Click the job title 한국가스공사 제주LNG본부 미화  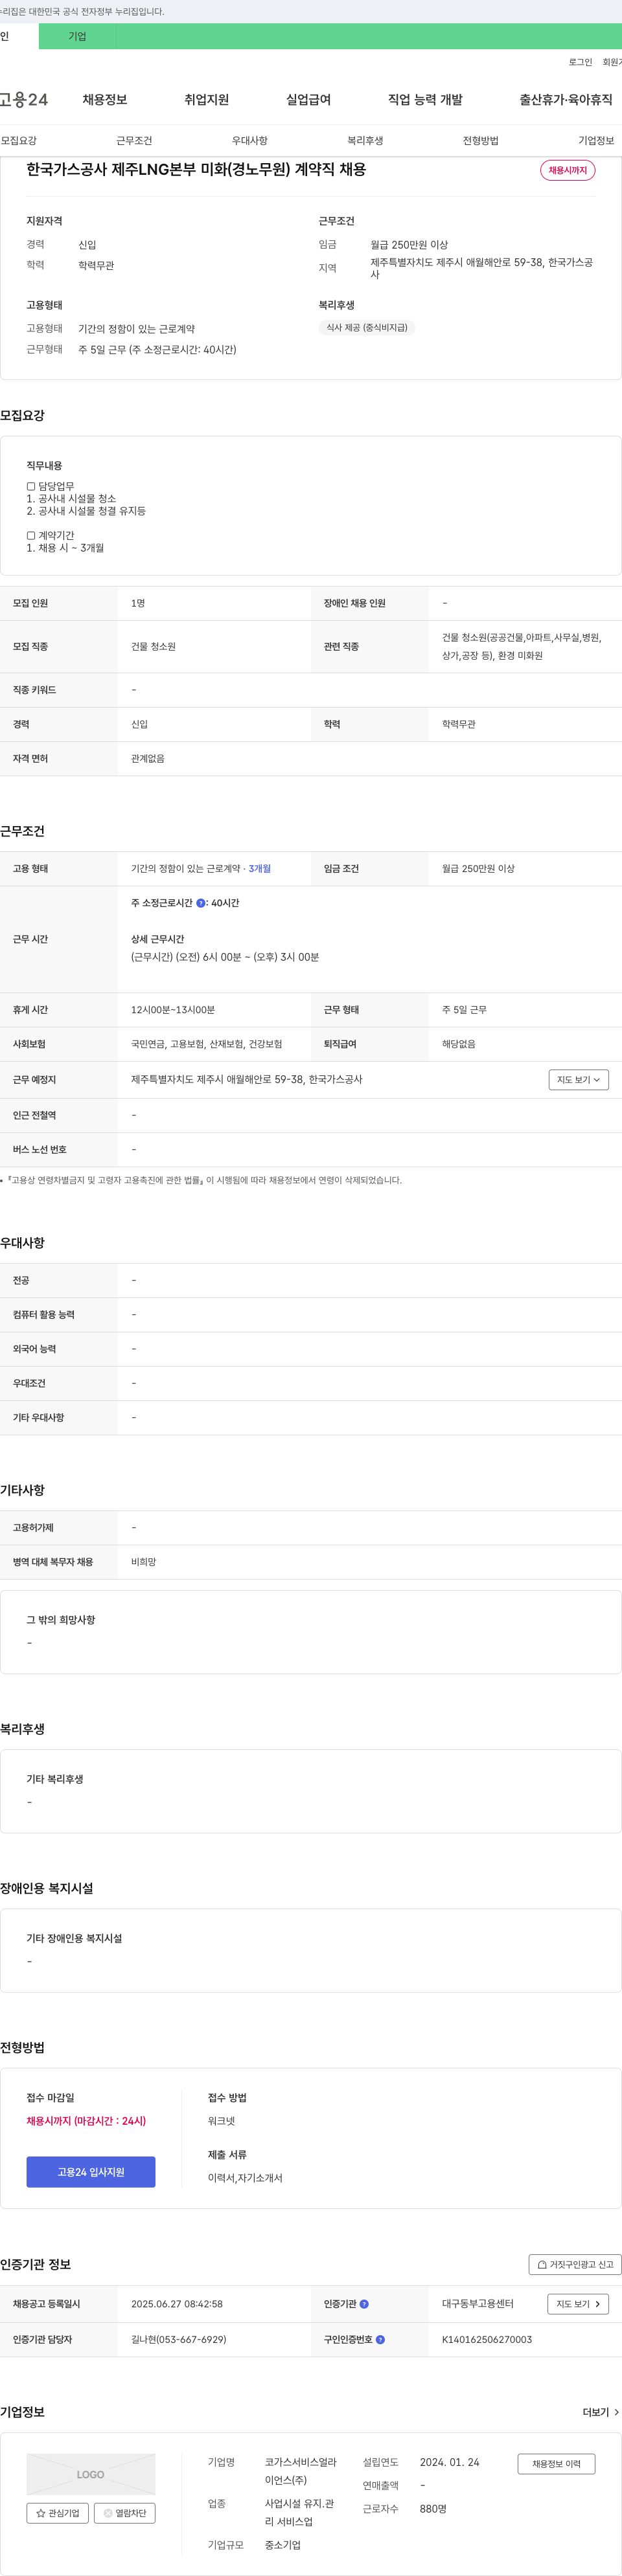click(196, 170)
